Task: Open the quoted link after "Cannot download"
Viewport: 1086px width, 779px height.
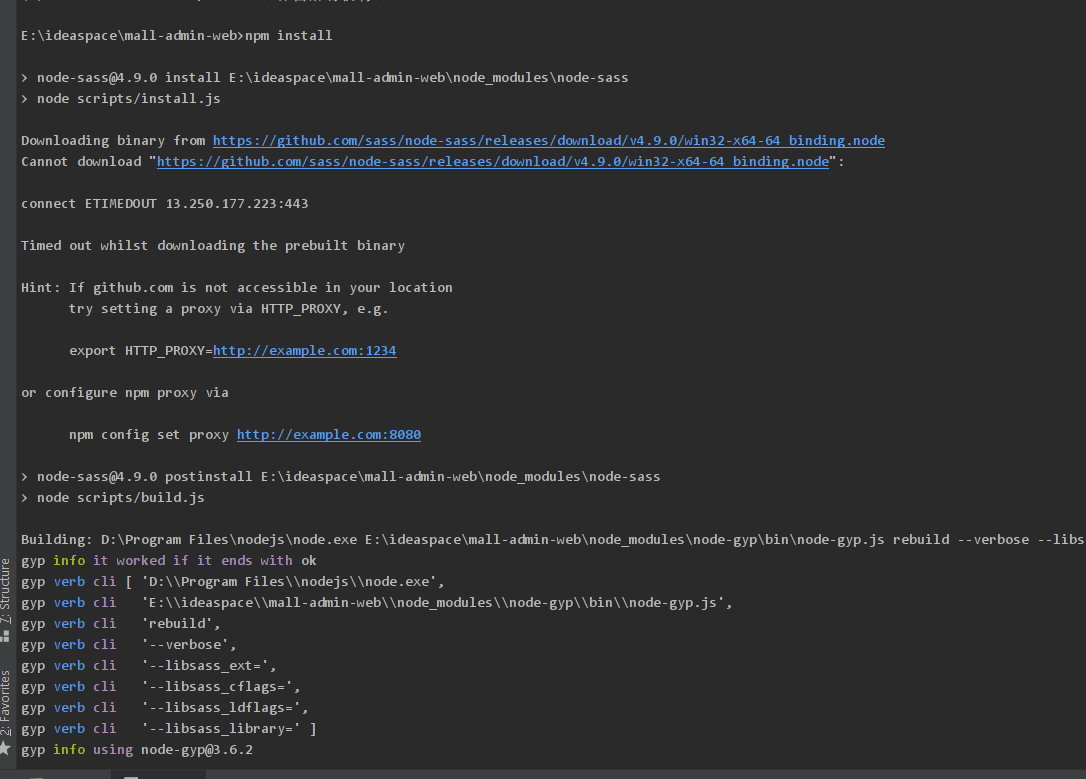Action: [x=492, y=162]
